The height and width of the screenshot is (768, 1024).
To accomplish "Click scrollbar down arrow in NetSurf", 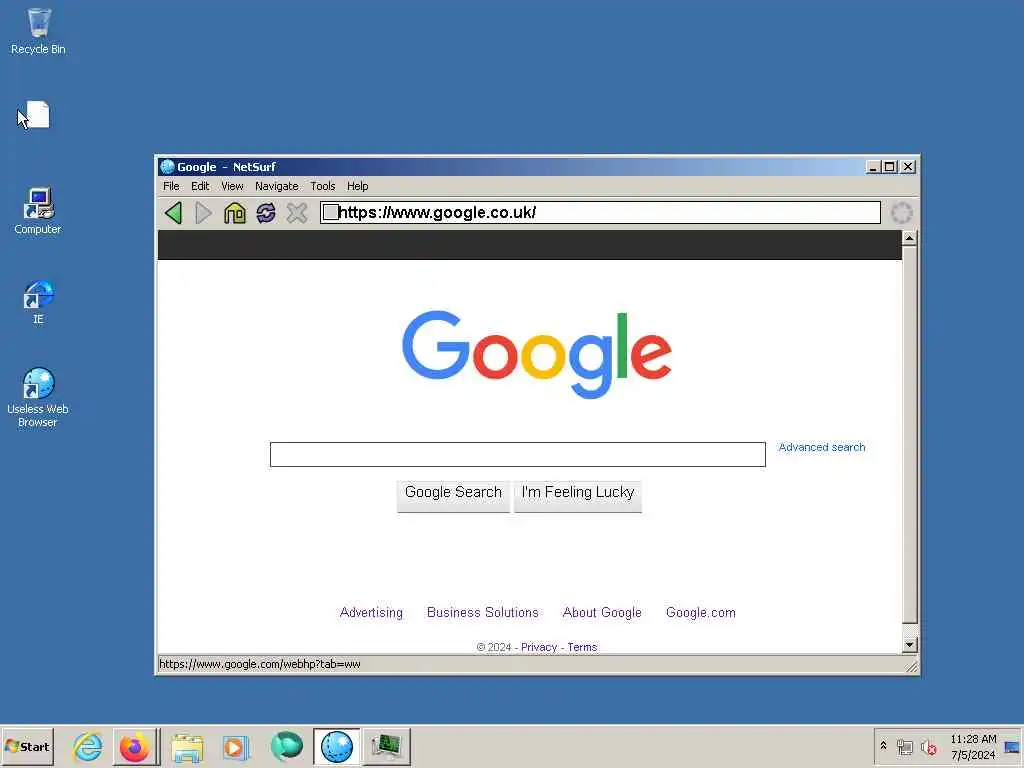I will pos(909,645).
